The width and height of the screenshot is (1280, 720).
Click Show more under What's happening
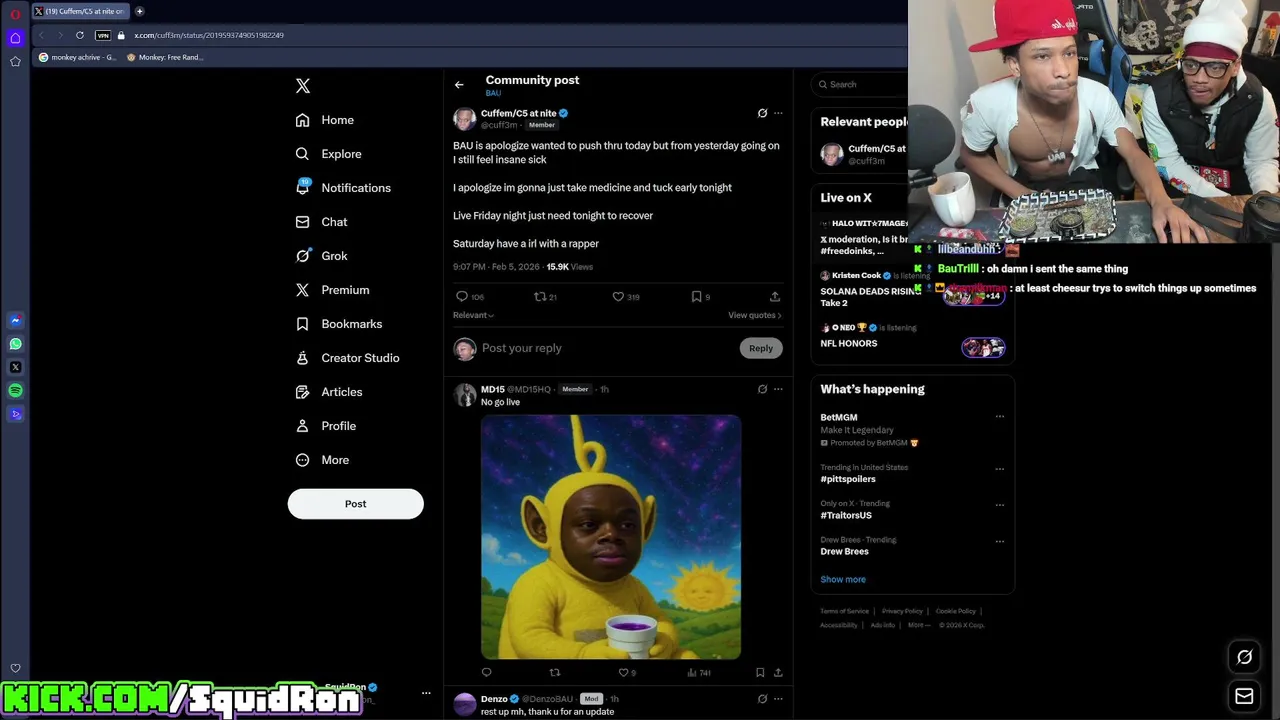tap(843, 579)
